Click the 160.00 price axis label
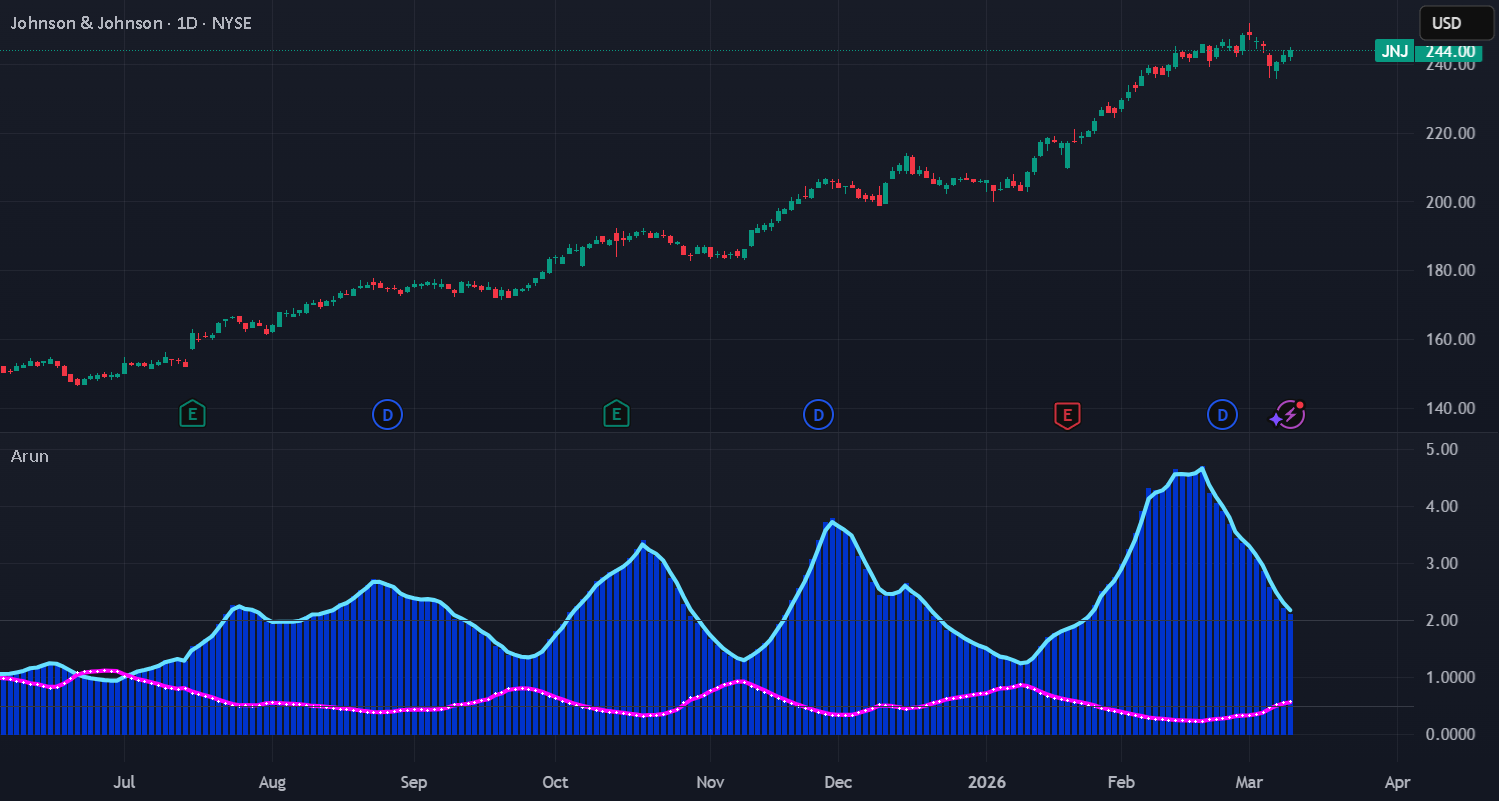This screenshot has height=801, width=1499. 1452,339
